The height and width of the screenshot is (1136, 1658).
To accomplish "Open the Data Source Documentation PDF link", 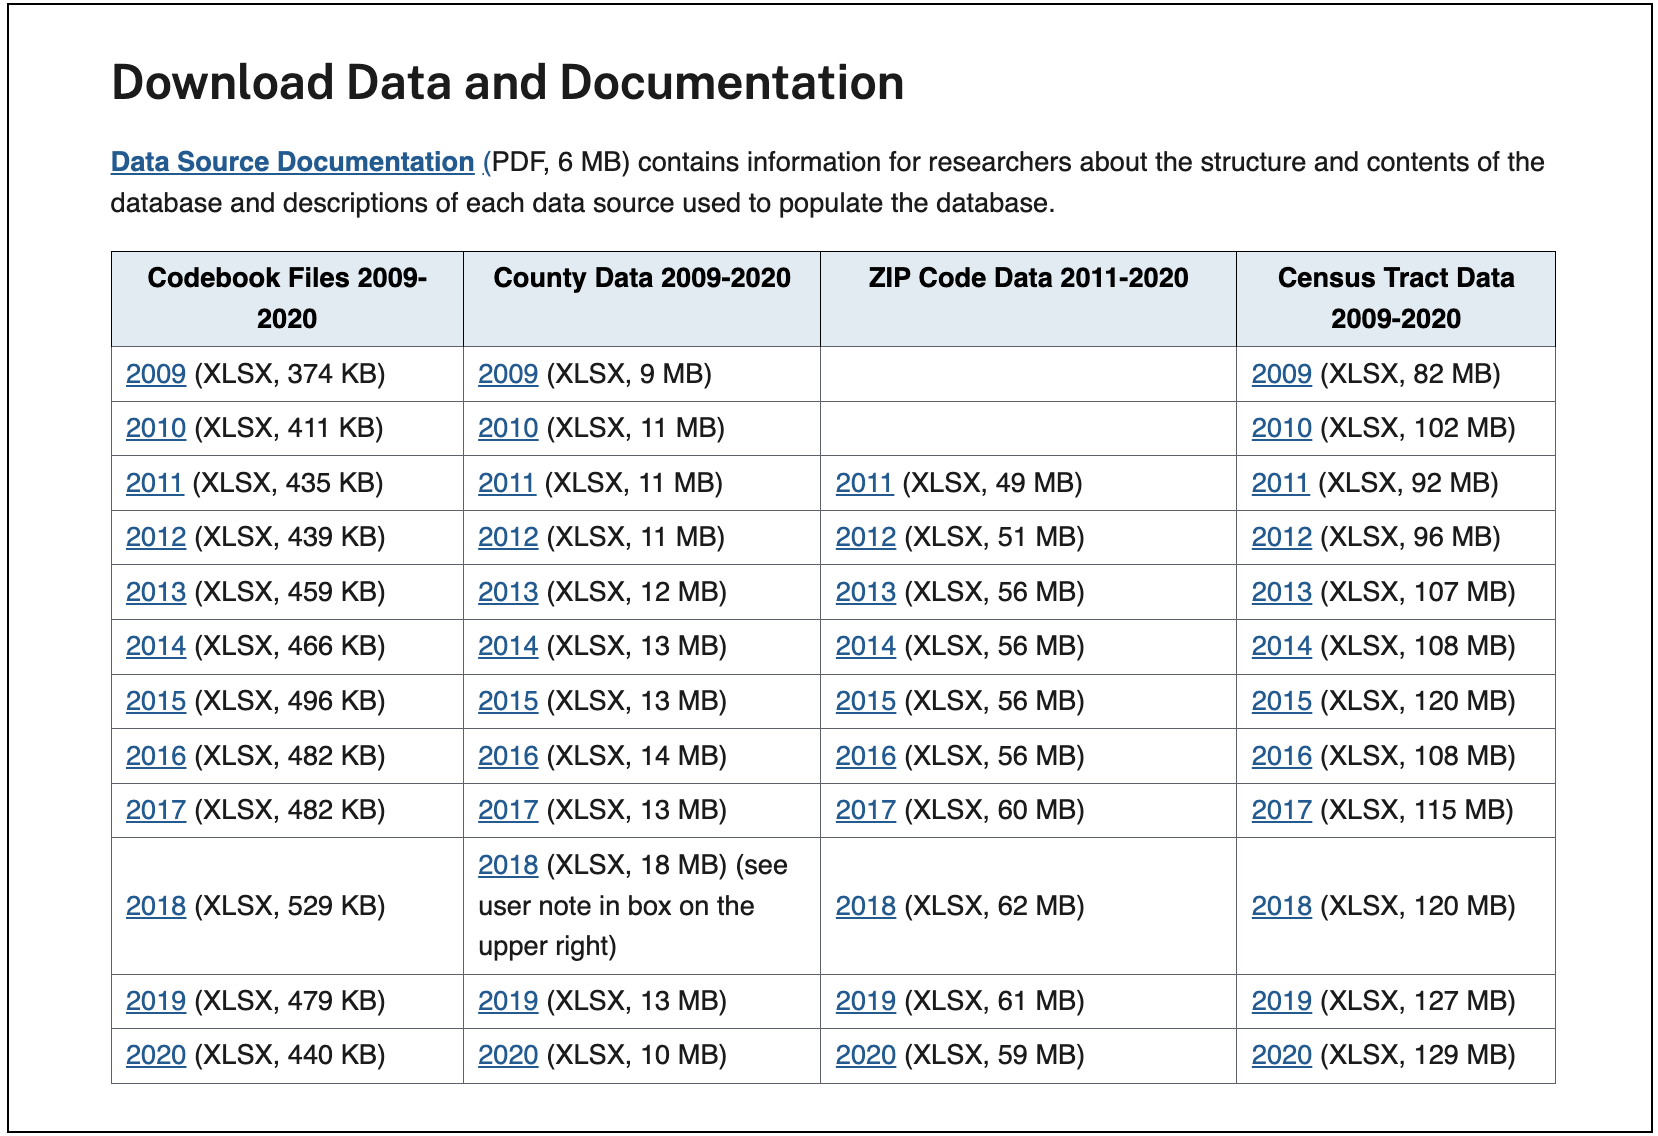I will click(x=292, y=162).
